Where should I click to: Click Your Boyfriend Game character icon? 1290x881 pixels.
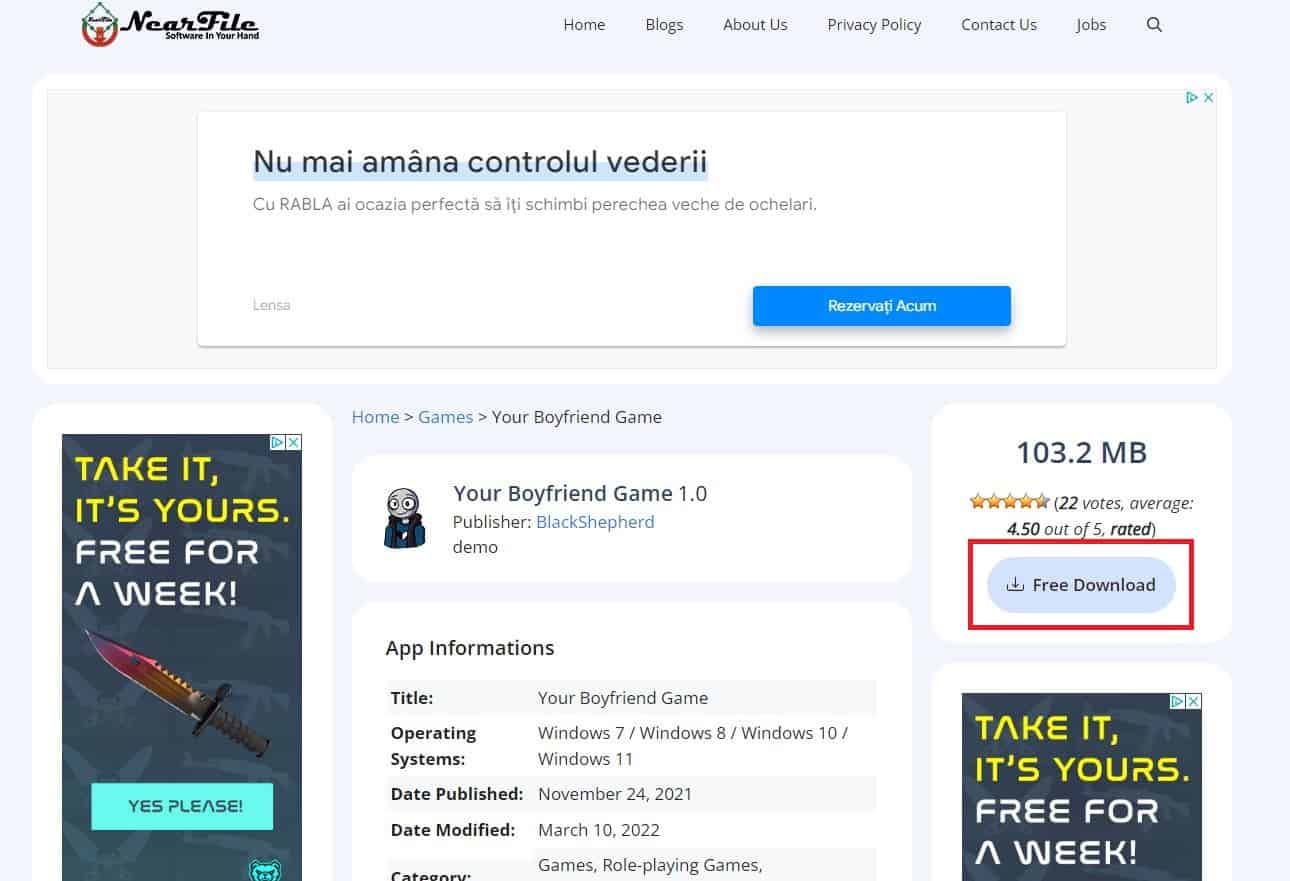coord(404,518)
